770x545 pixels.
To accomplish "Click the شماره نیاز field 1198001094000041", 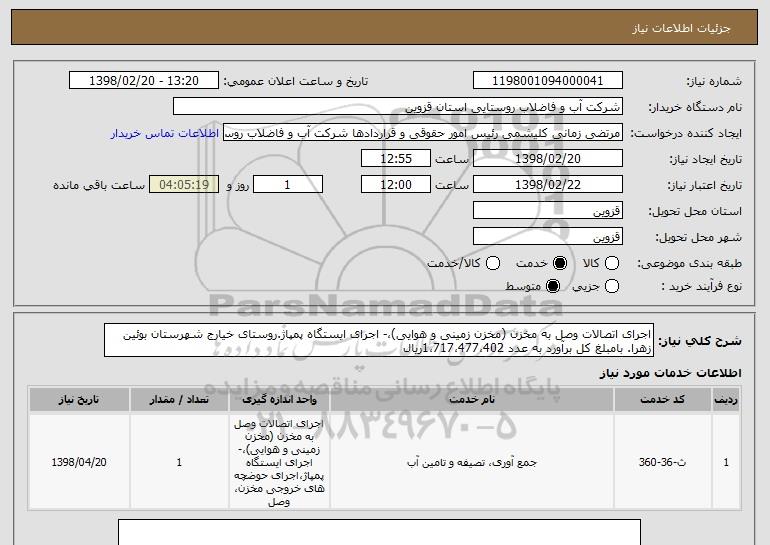I will 548,81.
